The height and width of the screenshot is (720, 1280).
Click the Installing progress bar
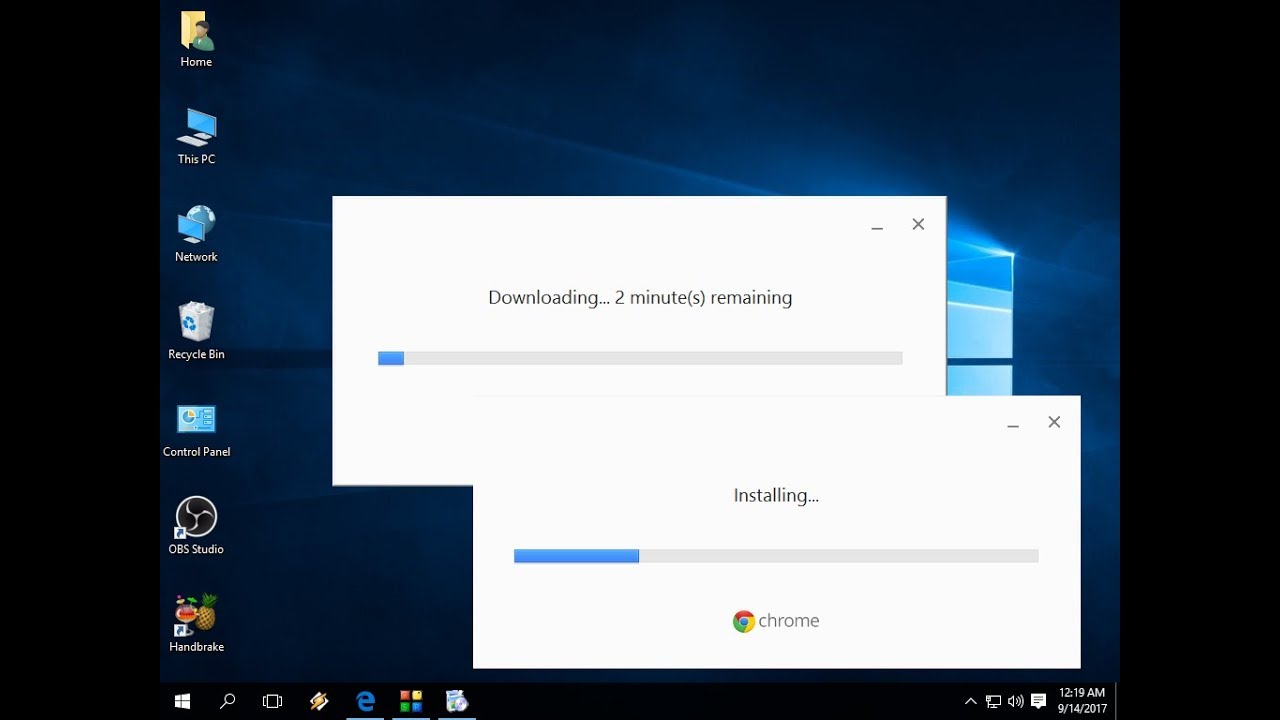point(776,556)
